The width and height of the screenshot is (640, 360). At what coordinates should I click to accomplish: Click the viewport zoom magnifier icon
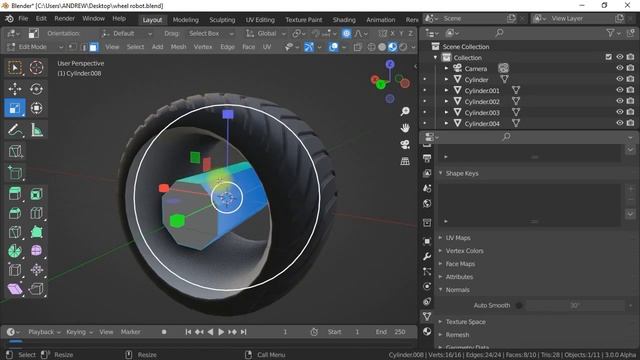(x=405, y=111)
